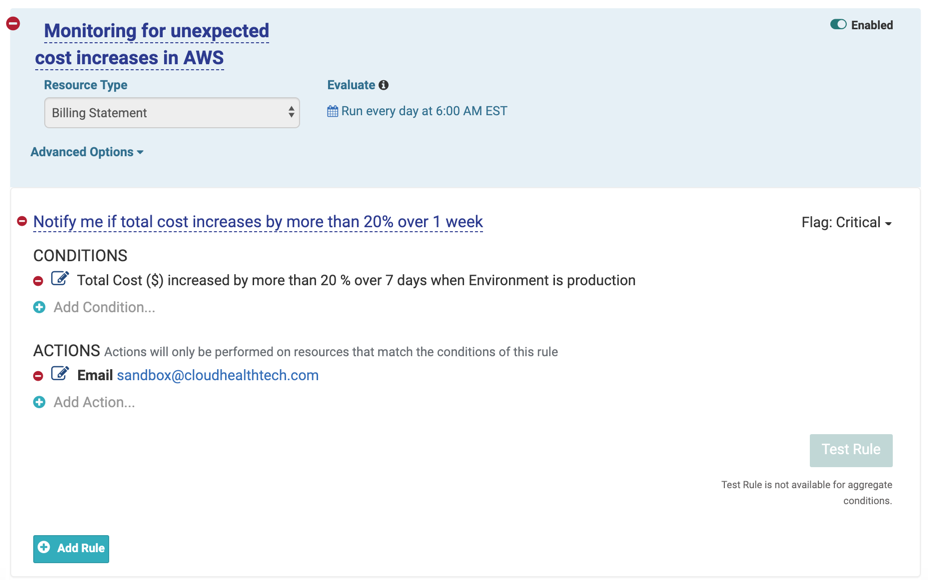The image size is (928, 580).
Task: Click the red remove icon beside rule name
Action: pos(22,221)
